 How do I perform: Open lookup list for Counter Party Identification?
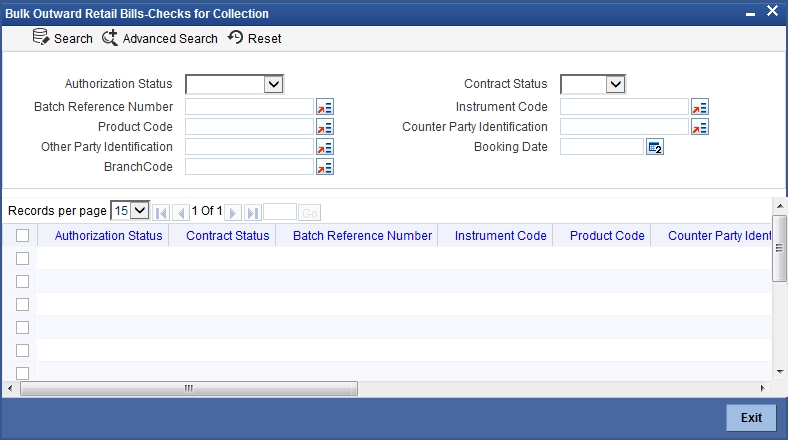pos(700,127)
